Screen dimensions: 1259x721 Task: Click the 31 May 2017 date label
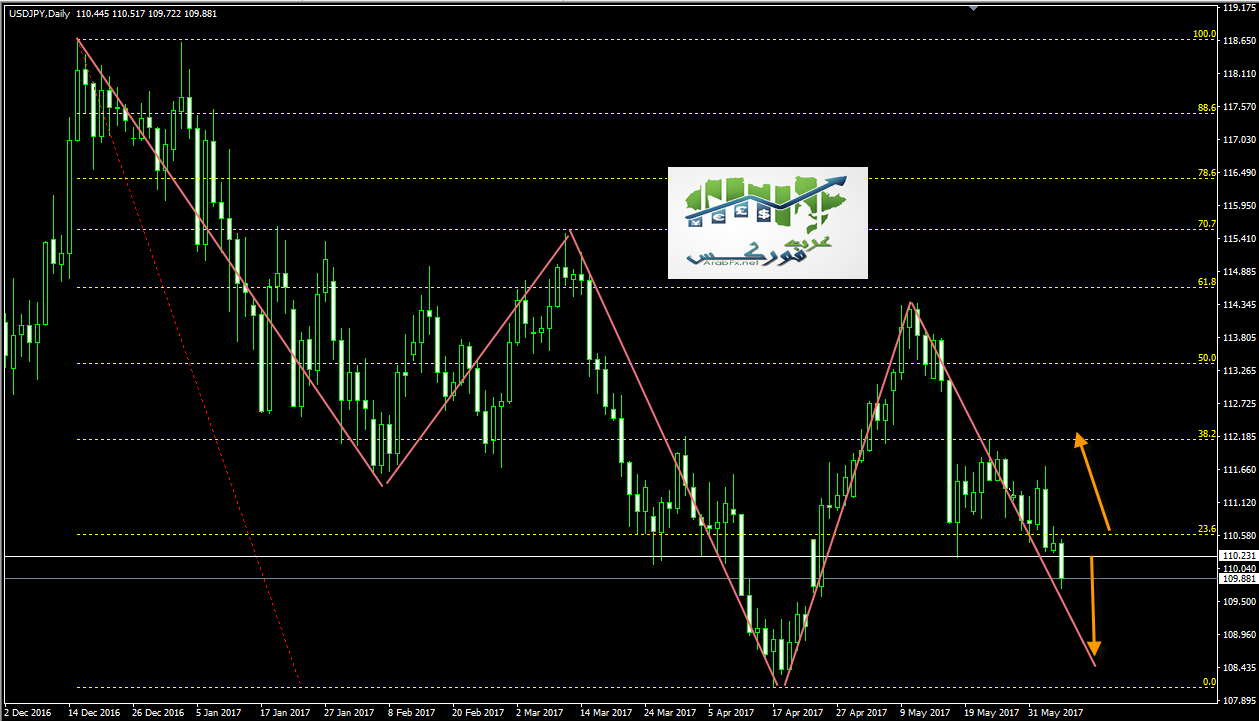pos(1055,713)
